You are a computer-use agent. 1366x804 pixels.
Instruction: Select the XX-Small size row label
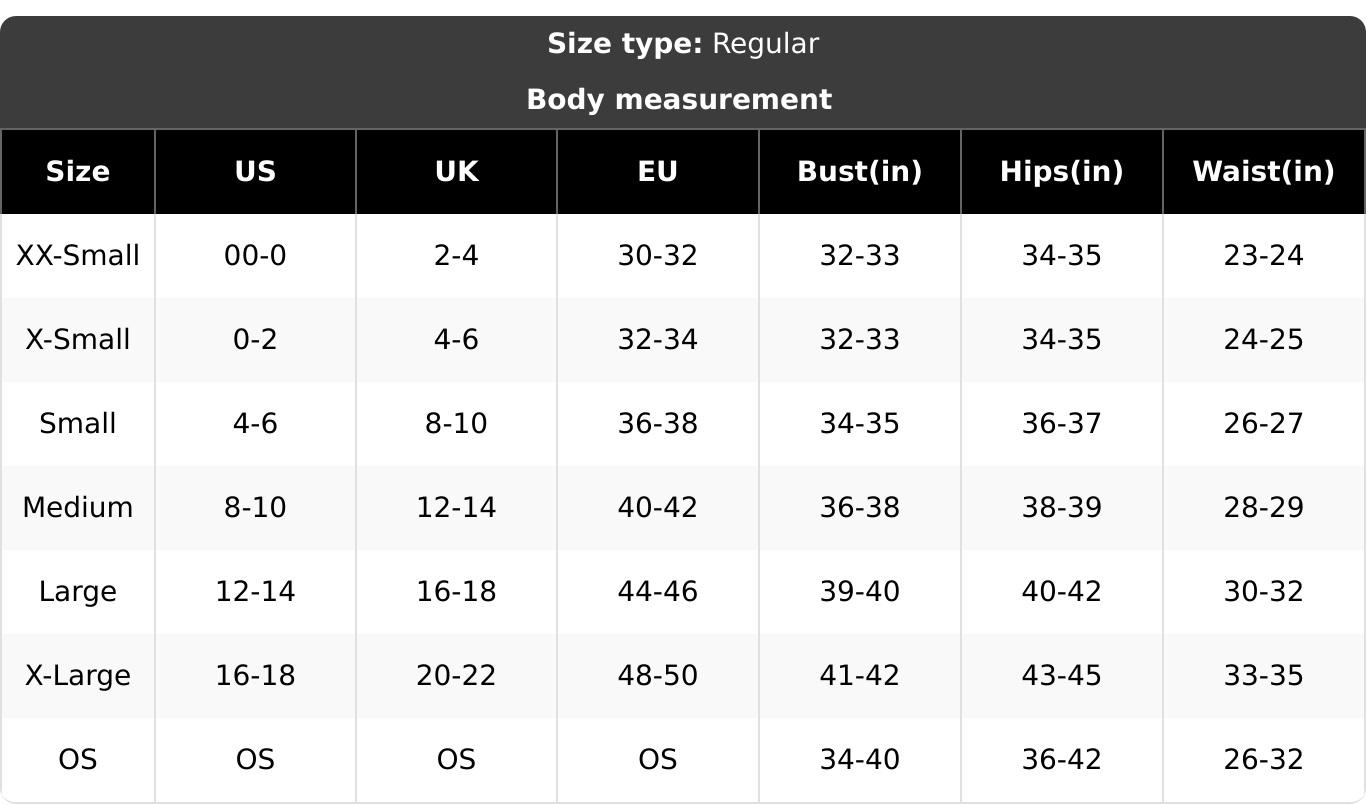[x=77, y=255]
